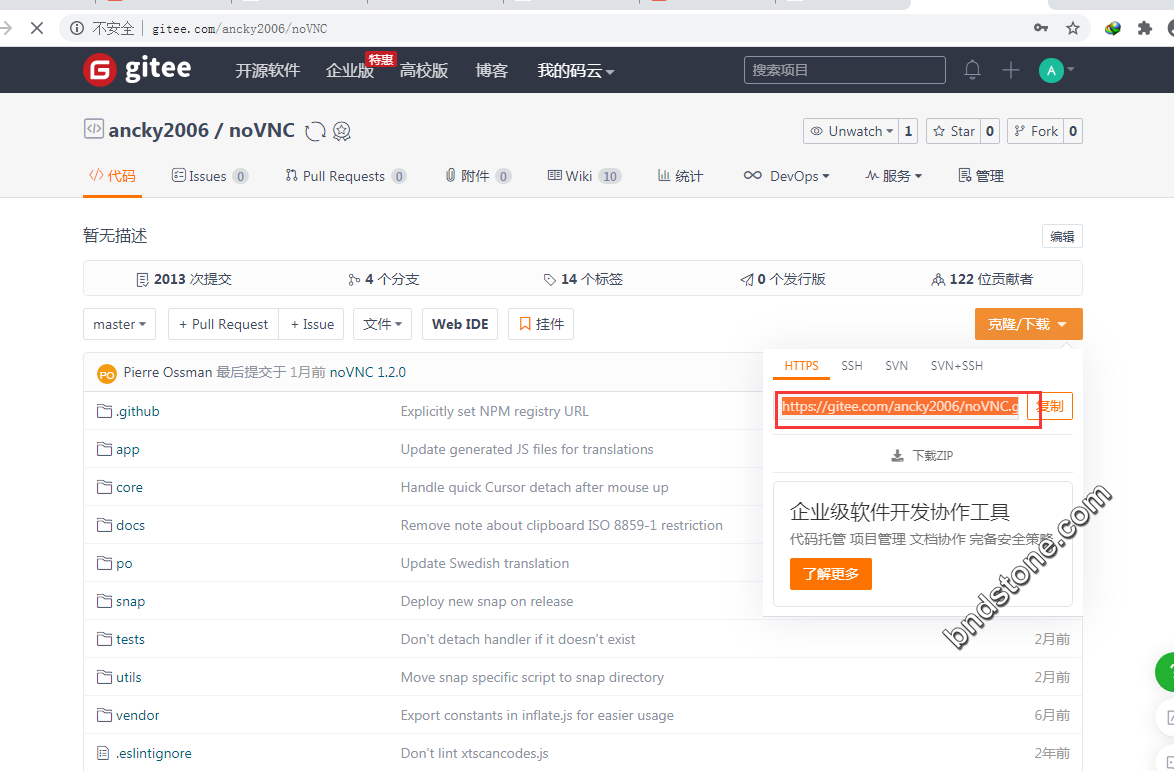
Task: Open the Web IDE button
Action: 460,324
